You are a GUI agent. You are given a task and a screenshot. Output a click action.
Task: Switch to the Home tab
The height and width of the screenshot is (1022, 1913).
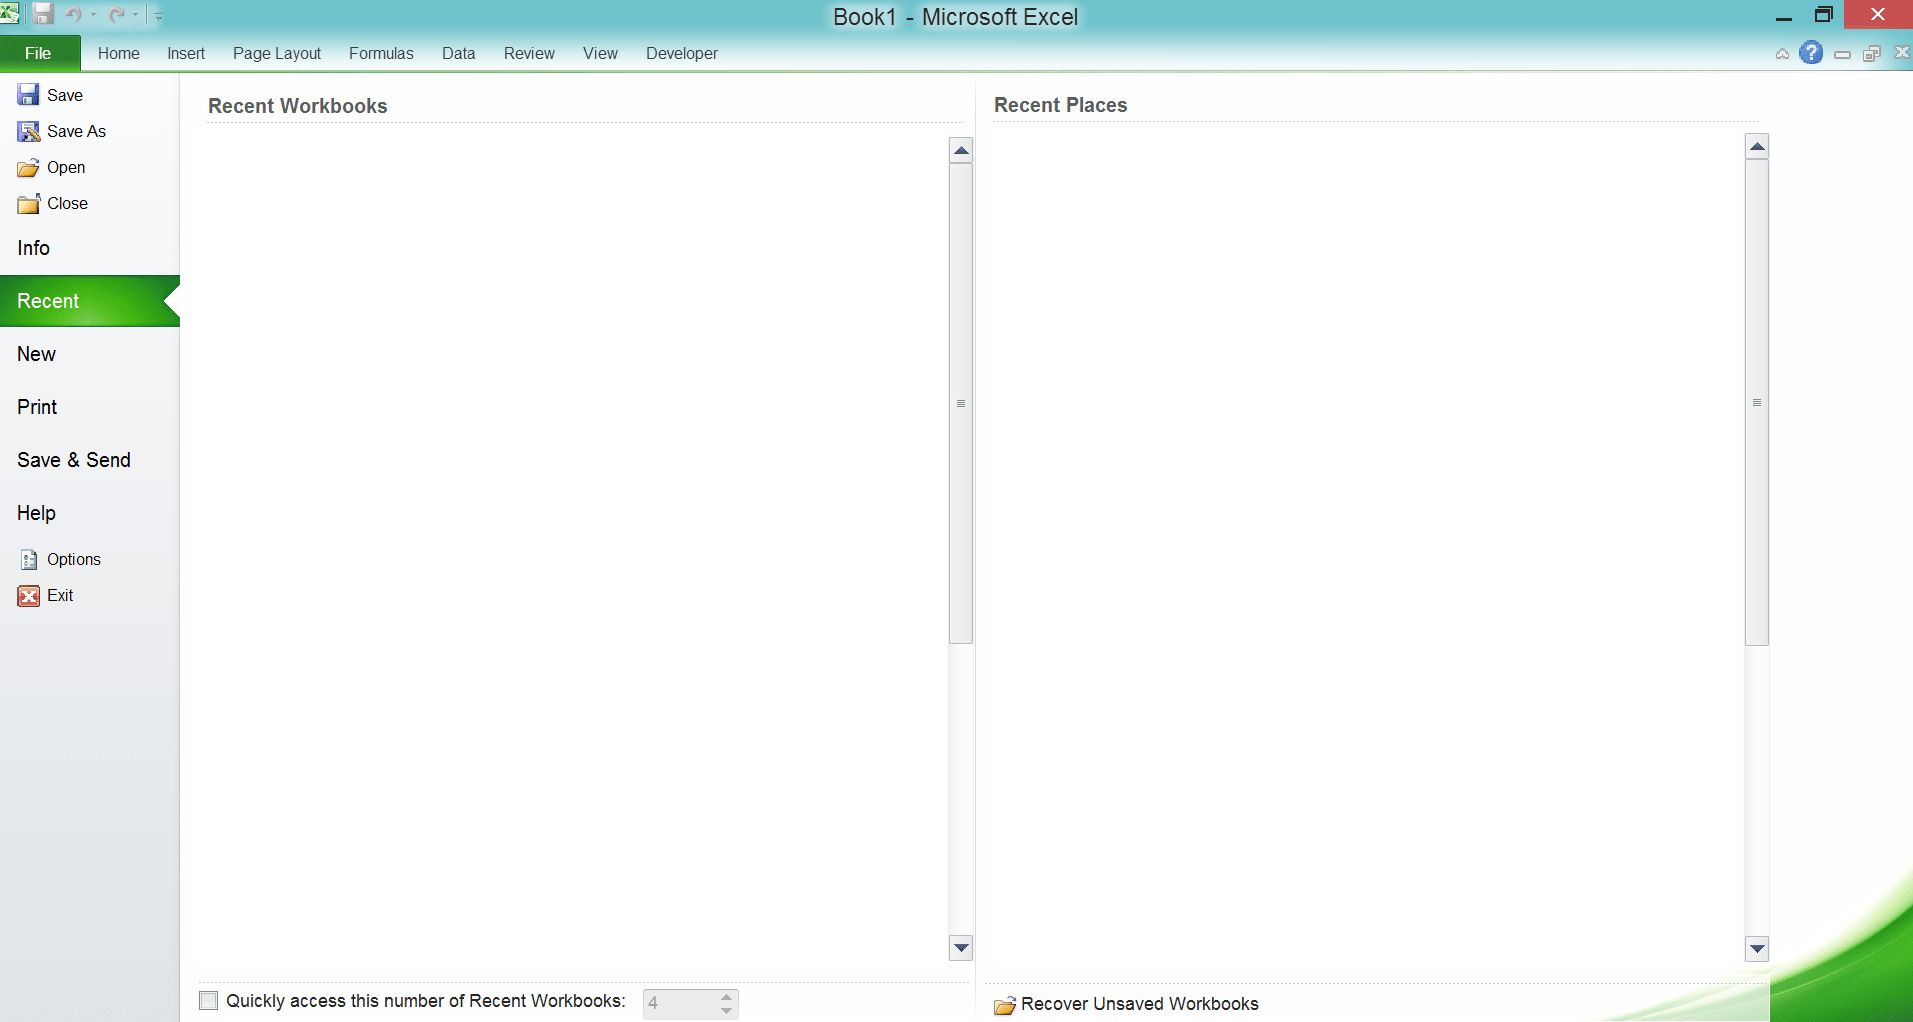coord(119,53)
